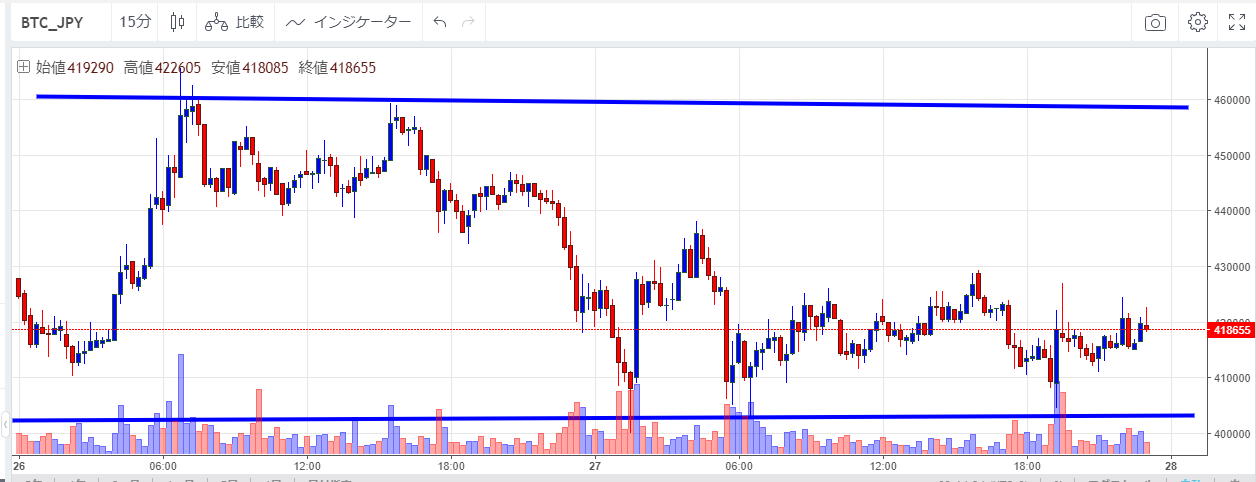Open the BTC_JPY symbol selector
Image resolution: width=1256 pixels, height=482 pixels.
tap(50, 21)
